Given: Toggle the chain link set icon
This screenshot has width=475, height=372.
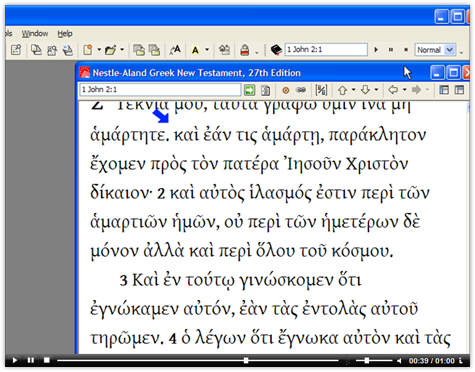Looking at the screenshot, I should tap(301, 90).
